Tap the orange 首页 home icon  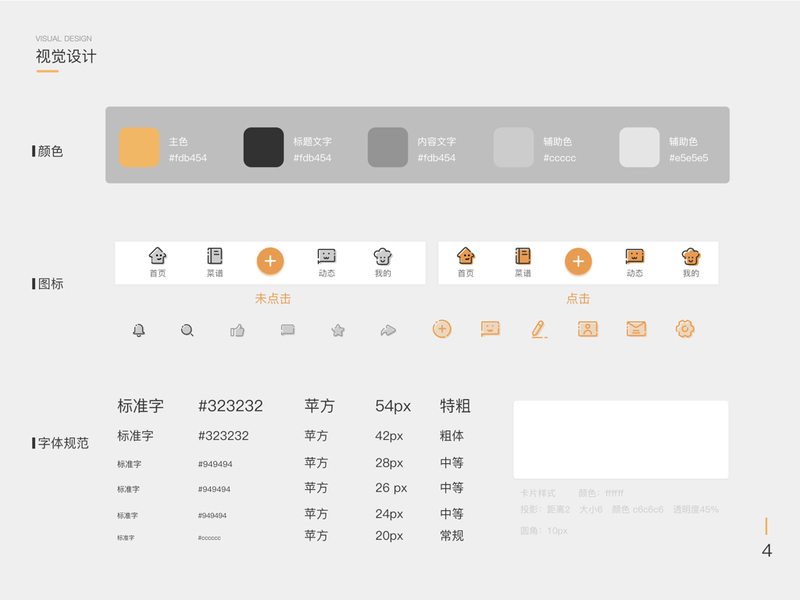click(466, 256)
